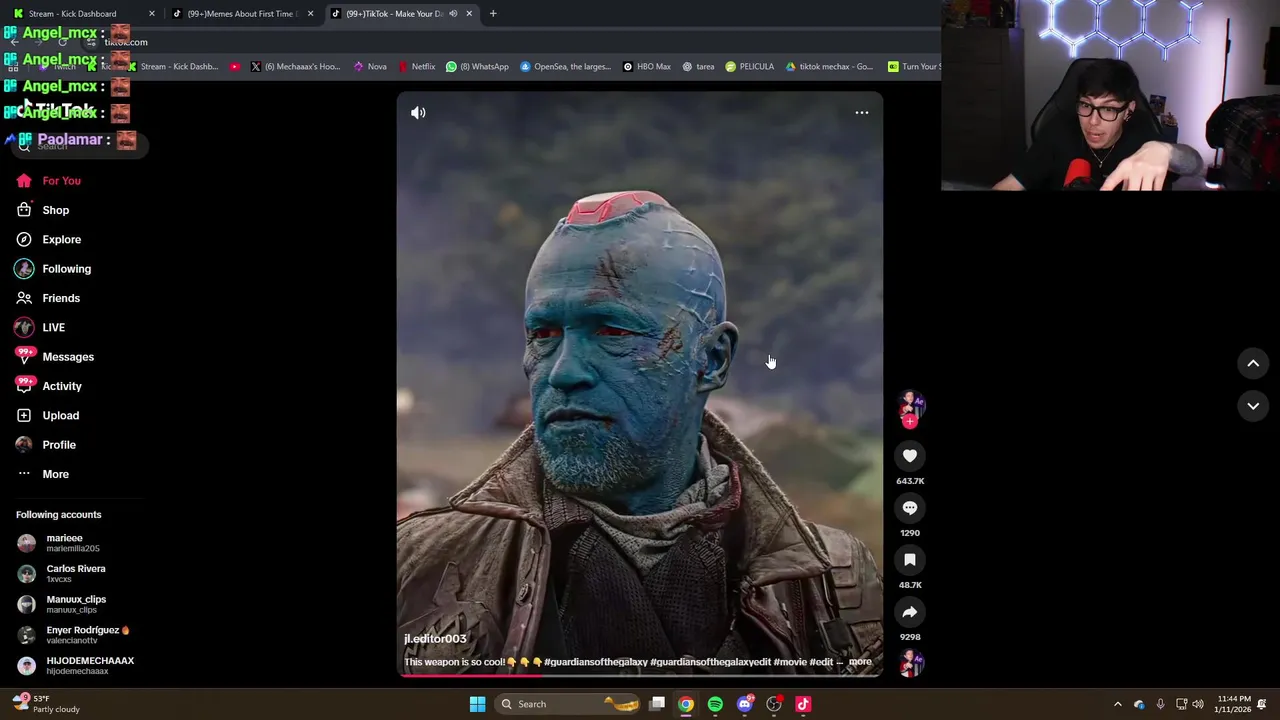1280x720 pixels.
Task: Open the Mechaaax X bookmark
Action: tap(295, 67)
